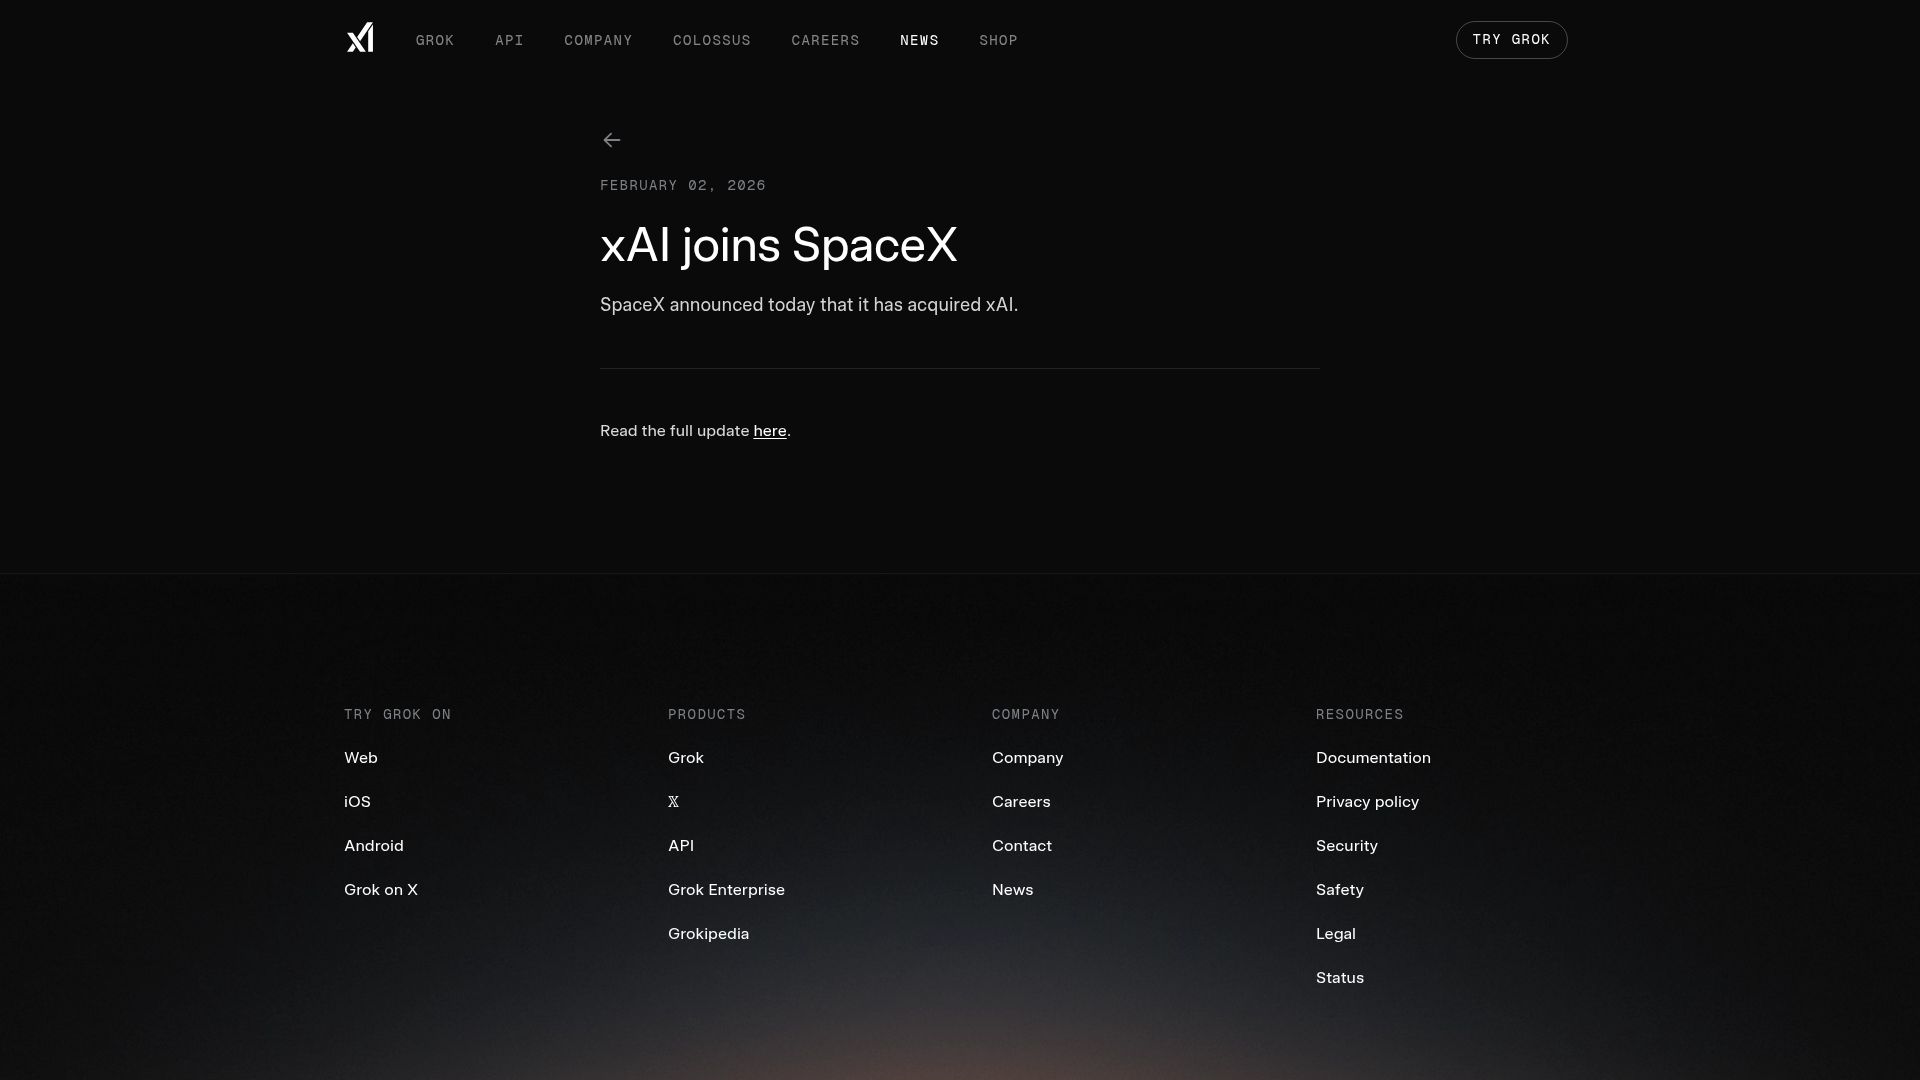This screenshot has width=1920, height=1080.
Task: Open the Status footer link
Action: [x=1340, y=978]
